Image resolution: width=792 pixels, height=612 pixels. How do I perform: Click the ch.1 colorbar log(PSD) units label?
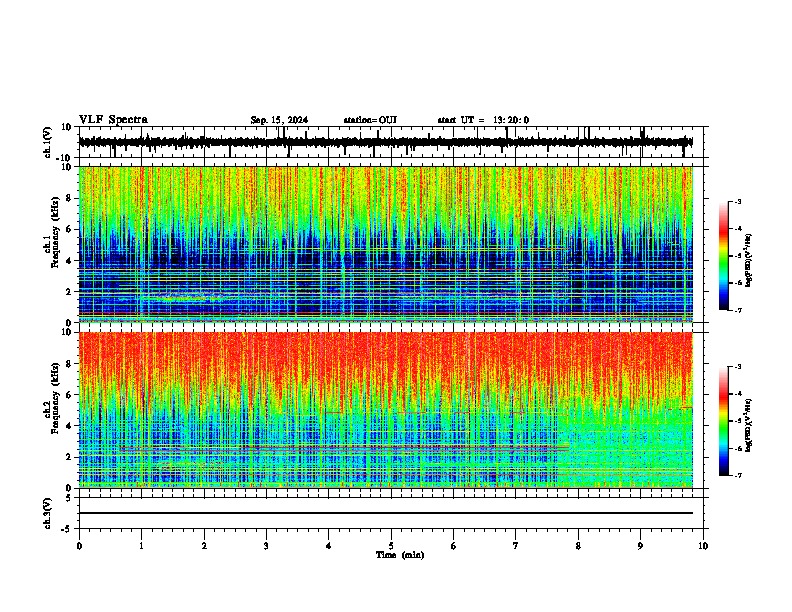[748, 260]
